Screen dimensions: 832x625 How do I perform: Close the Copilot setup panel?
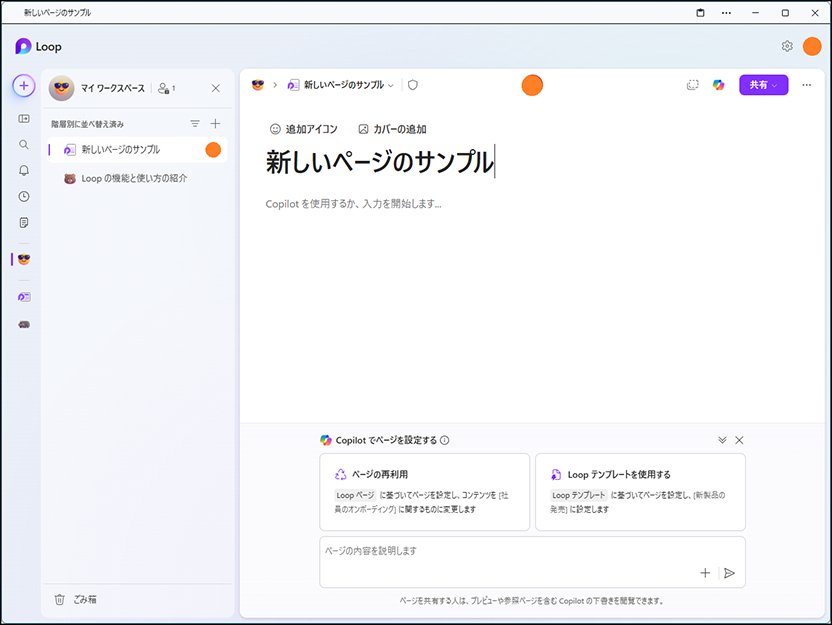tap(739, 440)
